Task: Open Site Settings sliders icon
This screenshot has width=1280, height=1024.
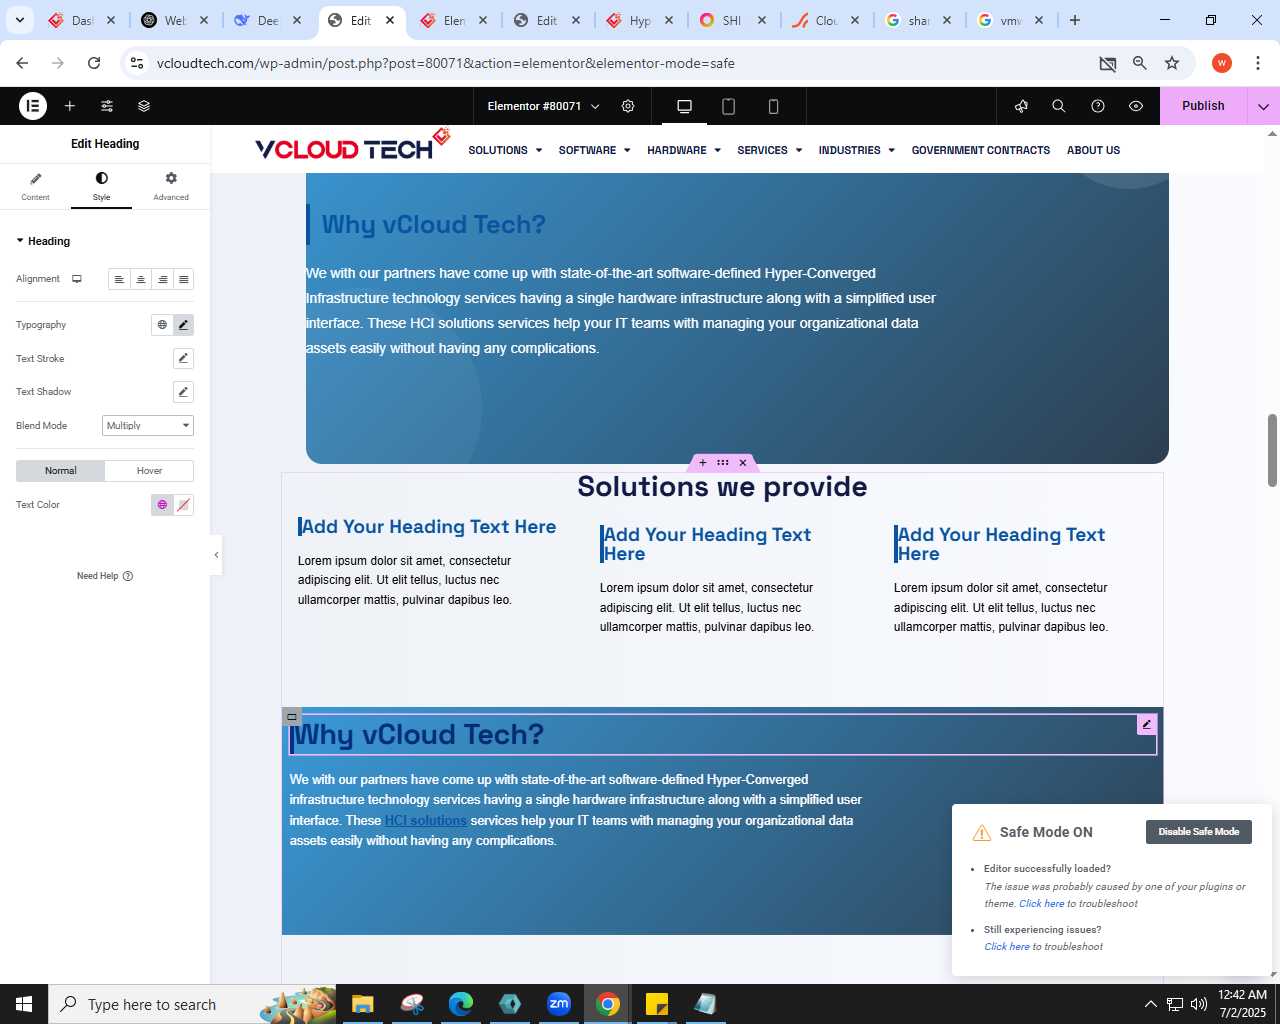Action: tap(107, 106)
